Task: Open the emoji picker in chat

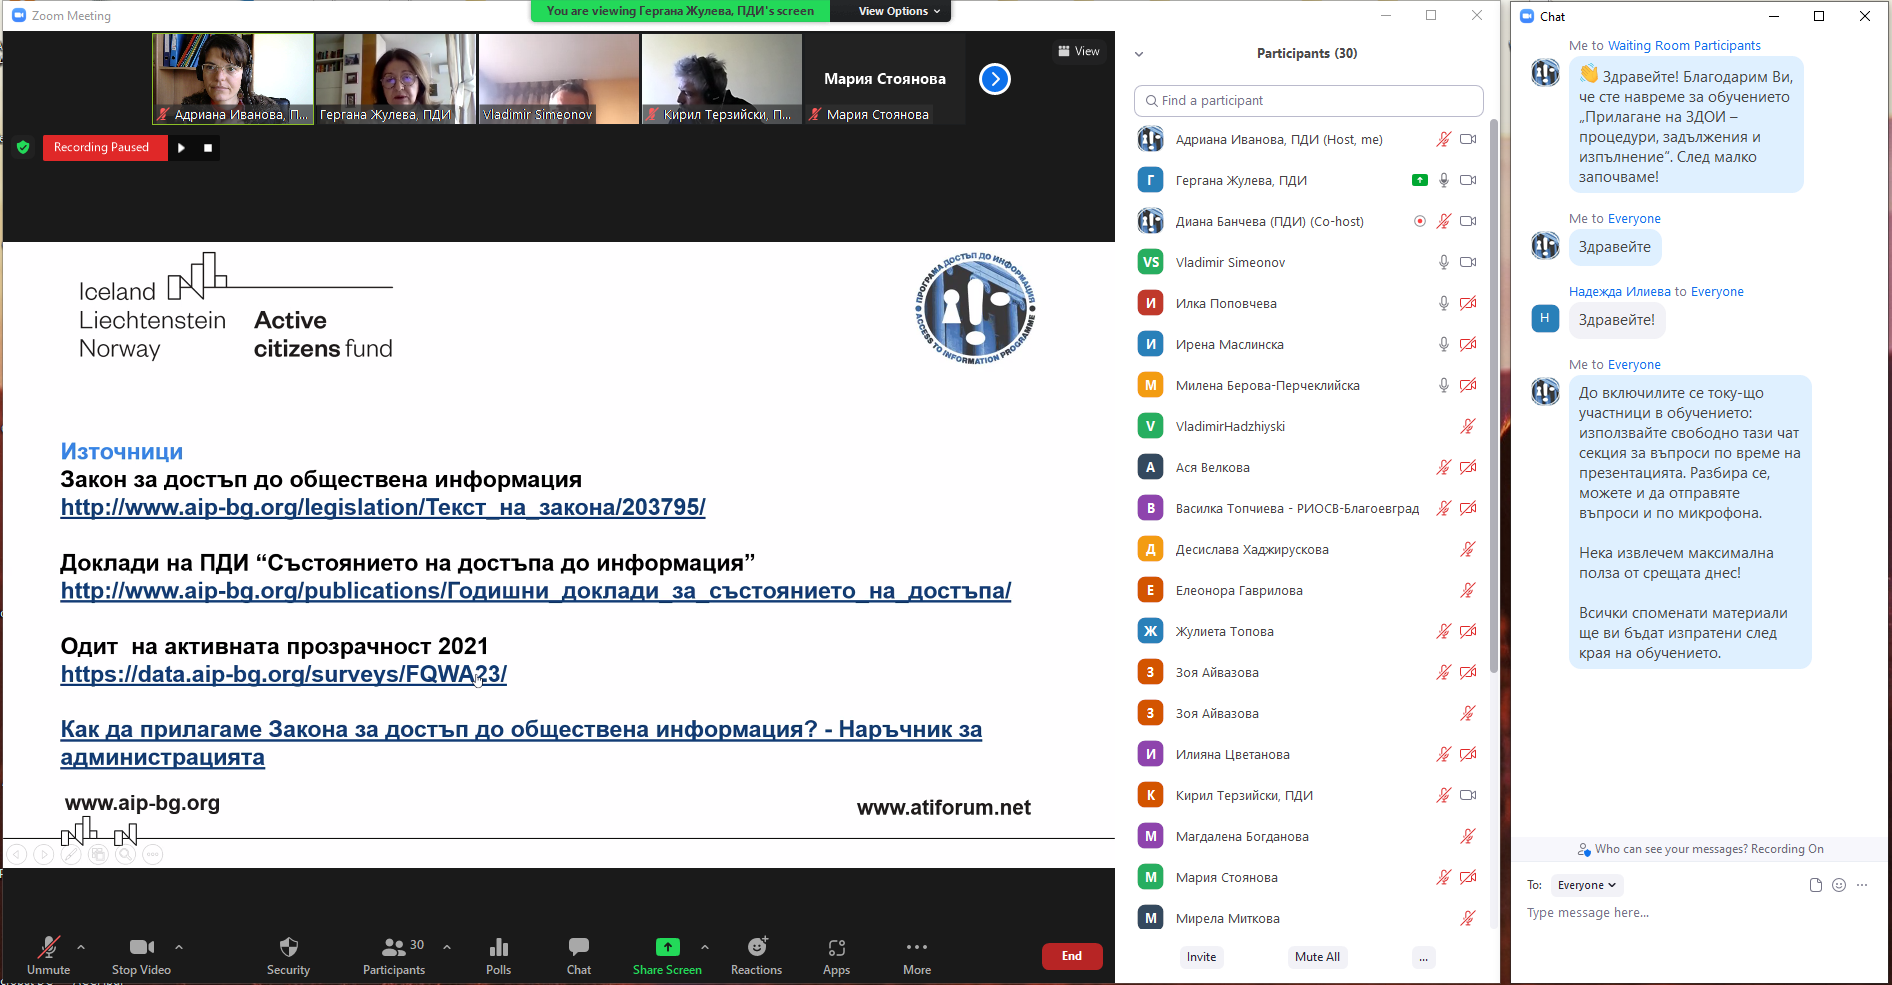Action: (x=1839, y=885)
